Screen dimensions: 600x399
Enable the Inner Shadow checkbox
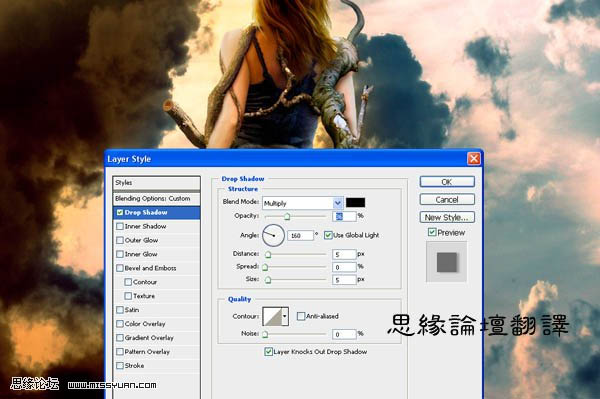pos(120,226)
